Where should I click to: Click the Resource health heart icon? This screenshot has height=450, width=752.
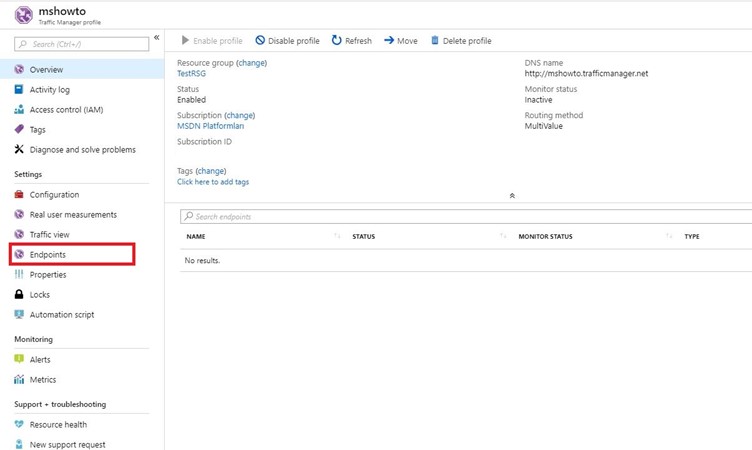pyautogui.click(x=19, y=425)
